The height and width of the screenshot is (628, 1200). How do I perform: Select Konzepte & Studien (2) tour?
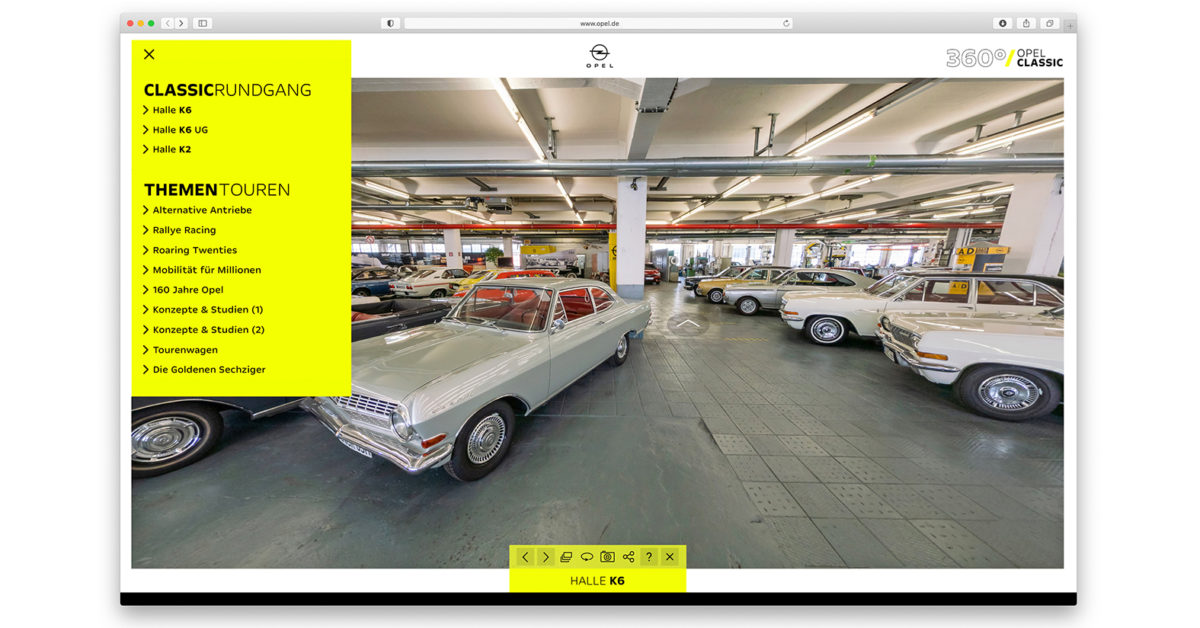[x=204, y=330]
